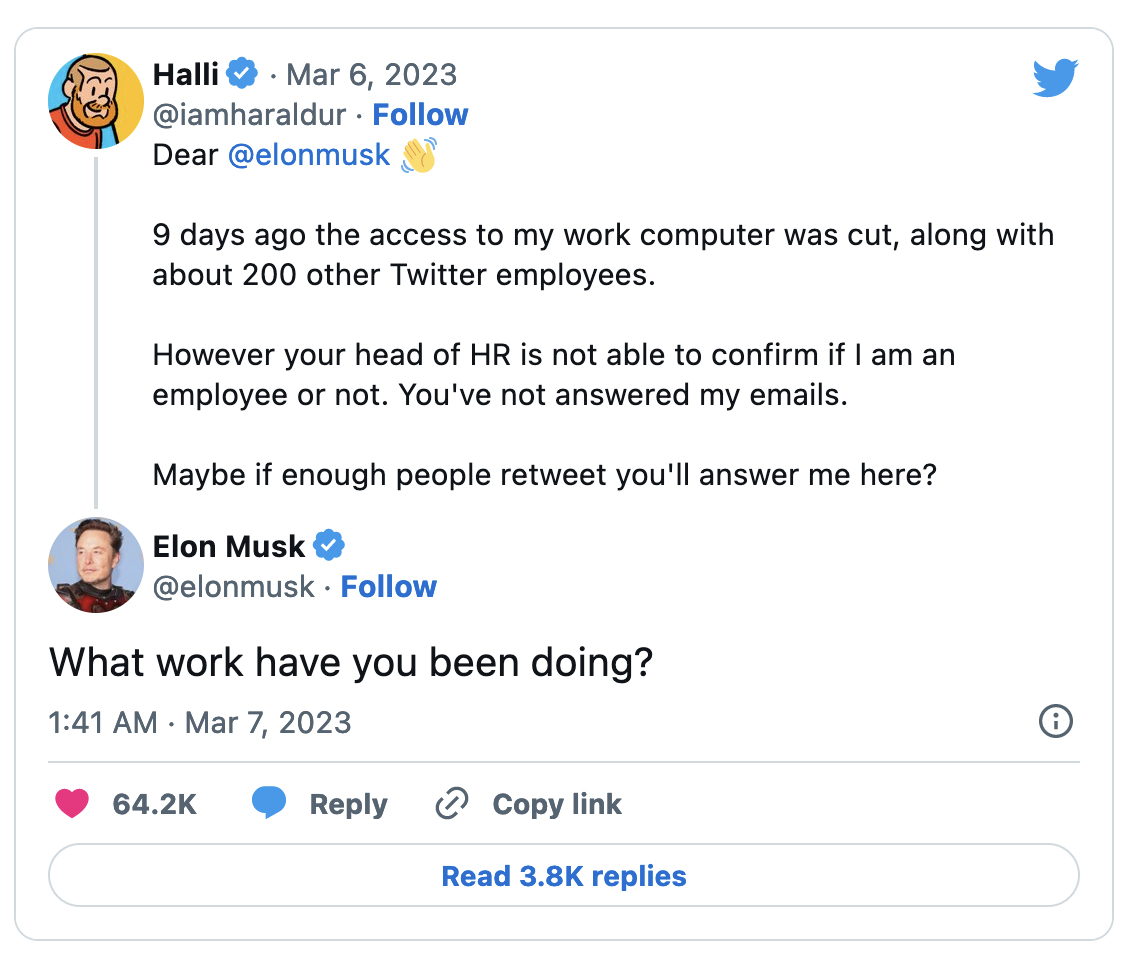
Task: Click the @elonmusk mention in tweet
Action: pos(309,155)
